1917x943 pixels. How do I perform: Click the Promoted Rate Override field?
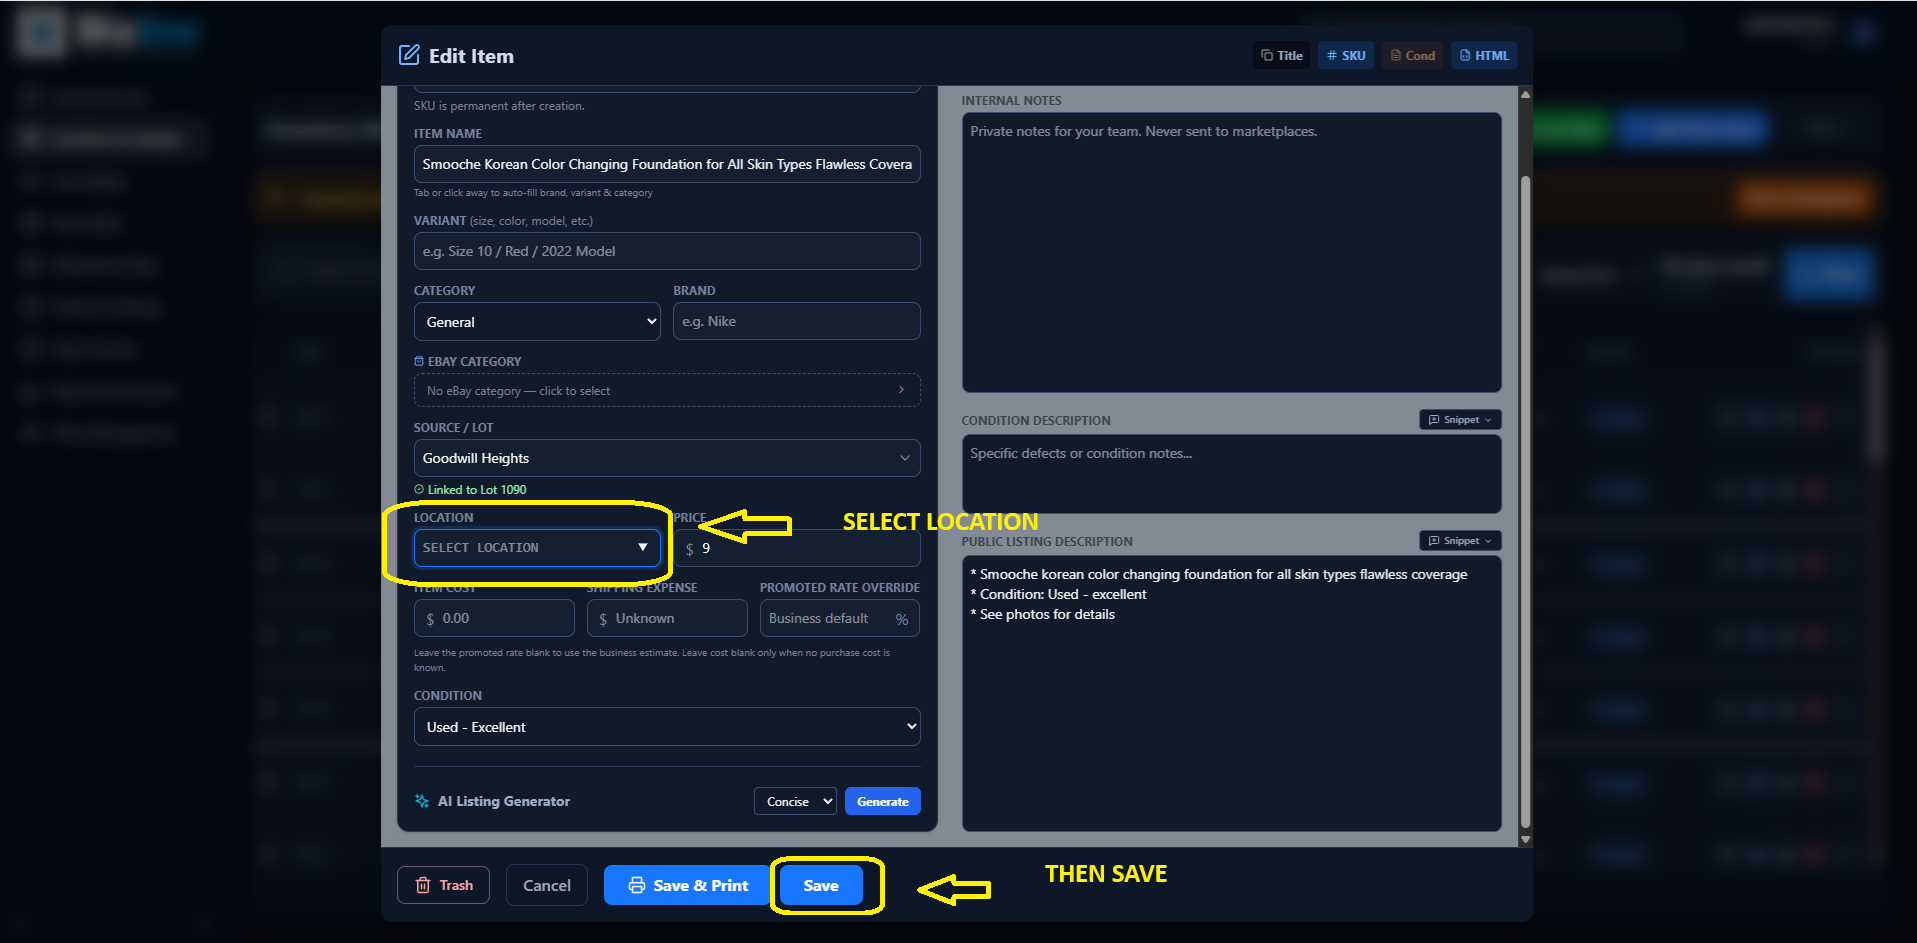point(840,618)
